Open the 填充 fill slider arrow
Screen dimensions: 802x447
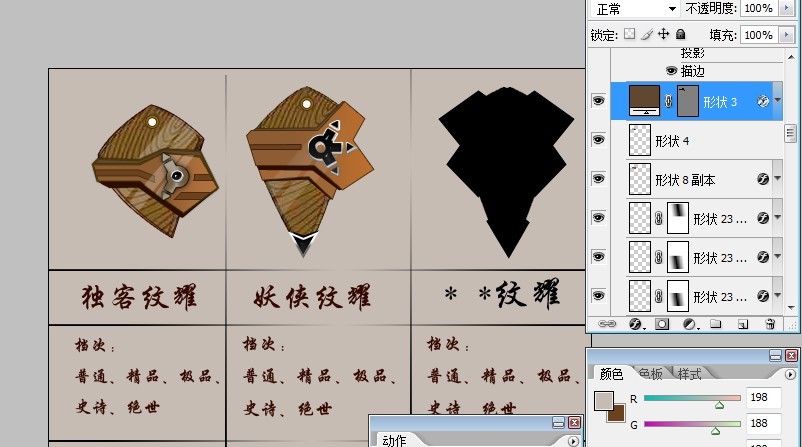786,35
